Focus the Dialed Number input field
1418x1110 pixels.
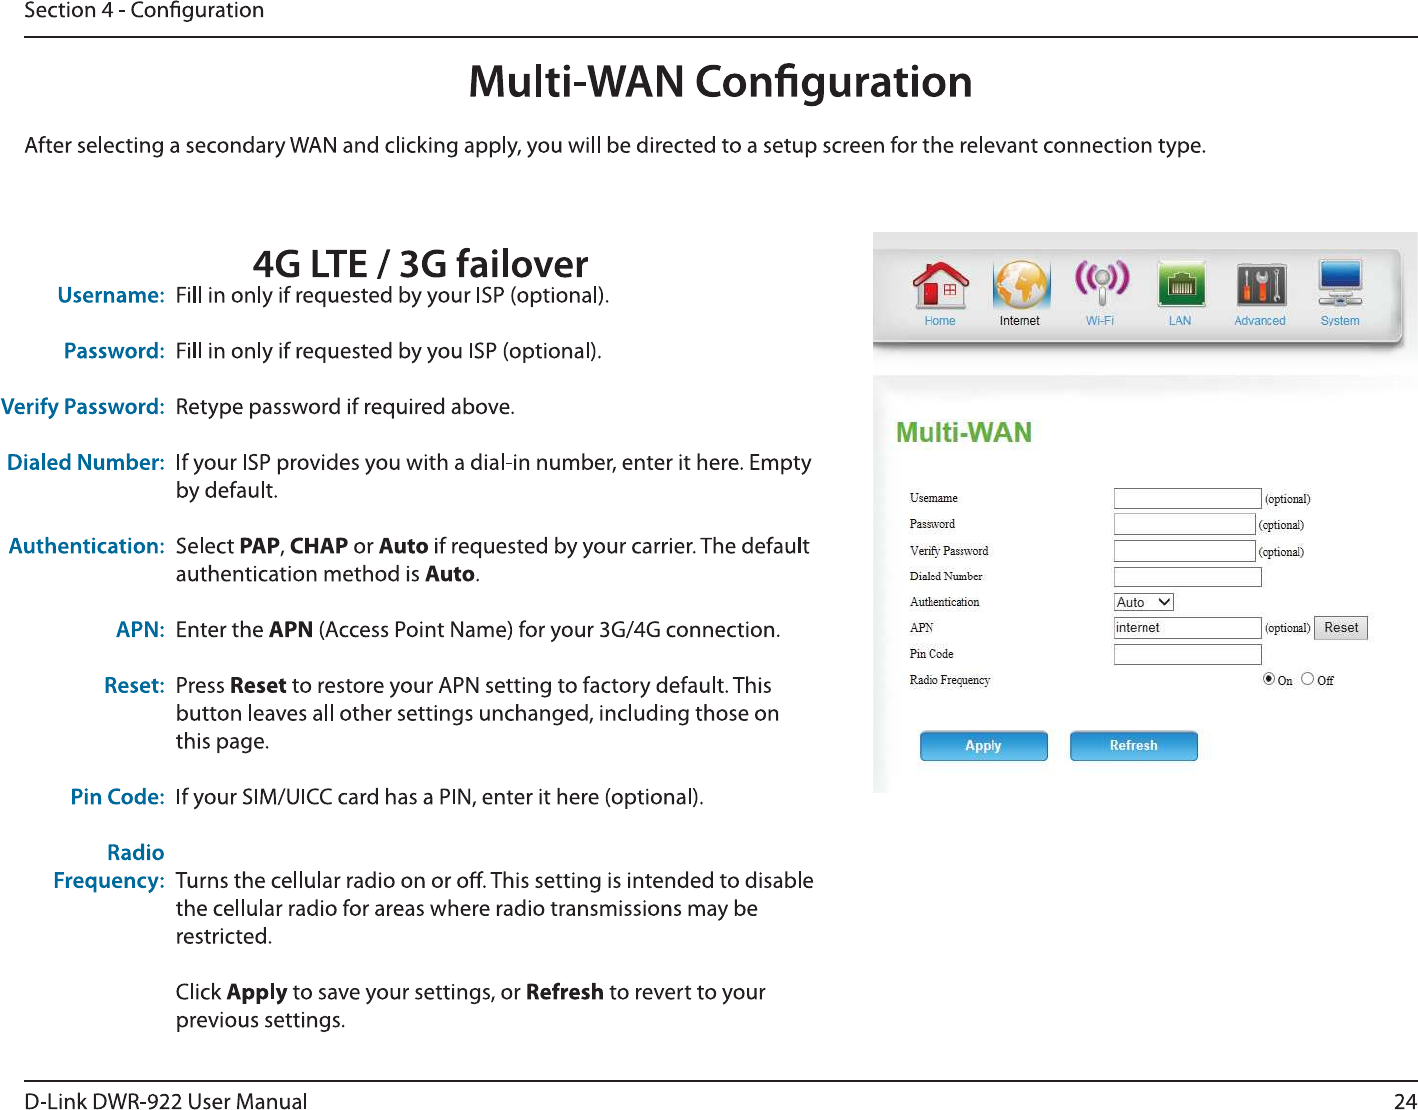tap(1187, 577)
